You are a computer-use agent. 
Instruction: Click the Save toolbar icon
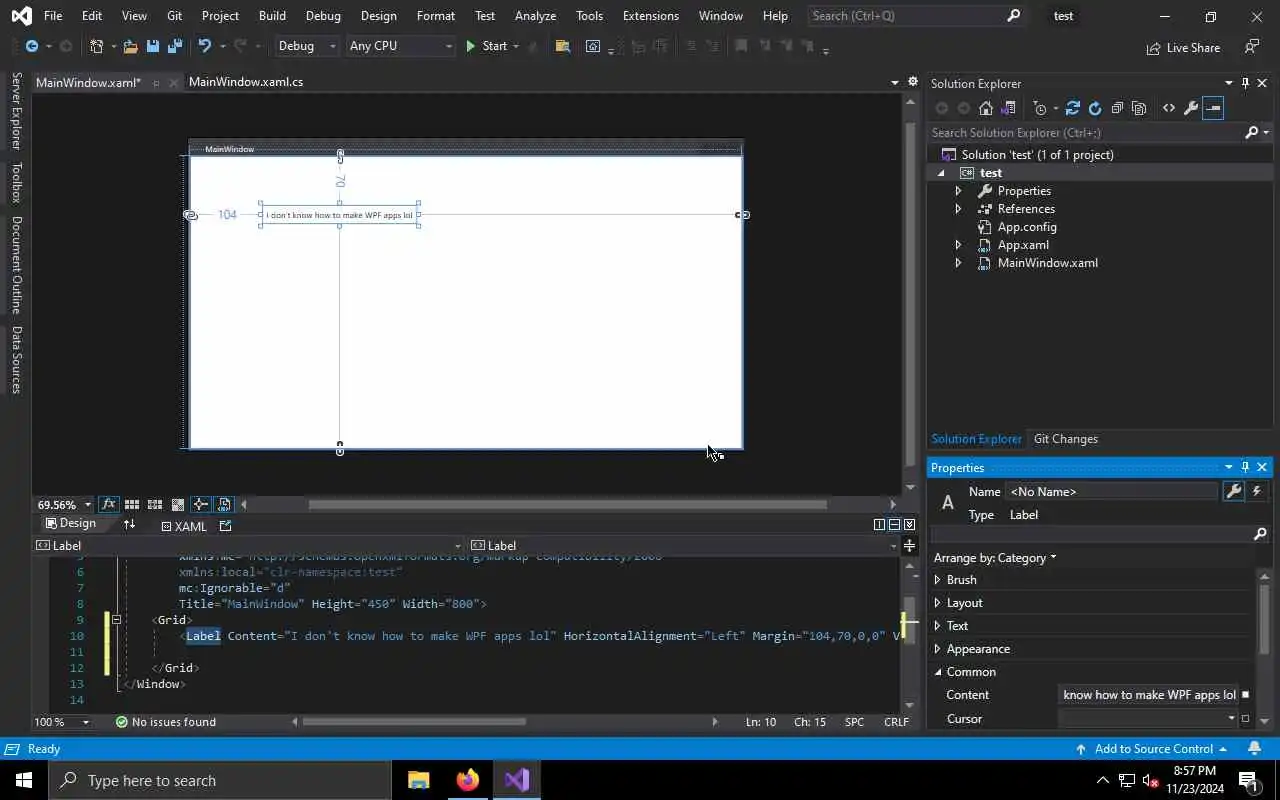coord(152,46)
